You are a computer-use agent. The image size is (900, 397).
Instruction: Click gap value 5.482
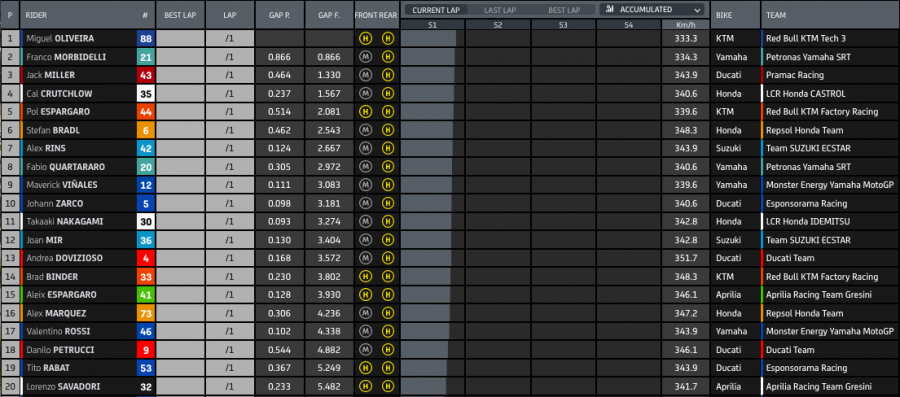click(329, 387)
